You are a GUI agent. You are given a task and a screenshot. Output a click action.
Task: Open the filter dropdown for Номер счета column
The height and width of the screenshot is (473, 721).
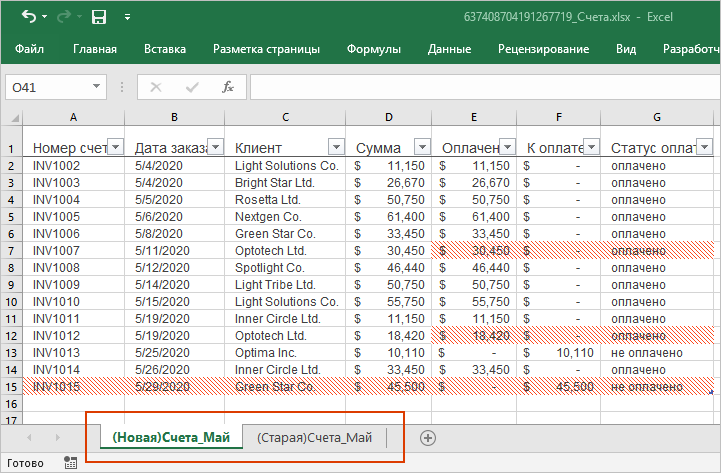(x=114, y=147)
